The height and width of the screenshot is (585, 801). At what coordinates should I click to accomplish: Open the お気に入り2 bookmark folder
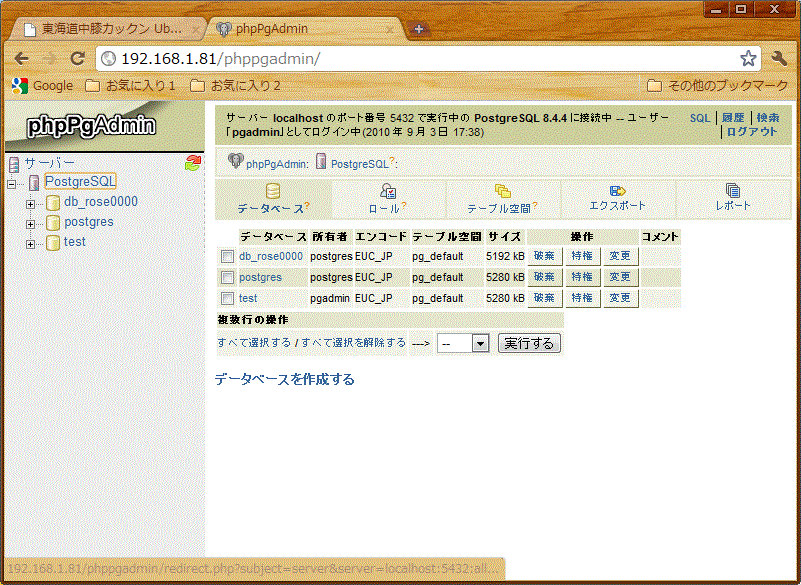(235, 85)
